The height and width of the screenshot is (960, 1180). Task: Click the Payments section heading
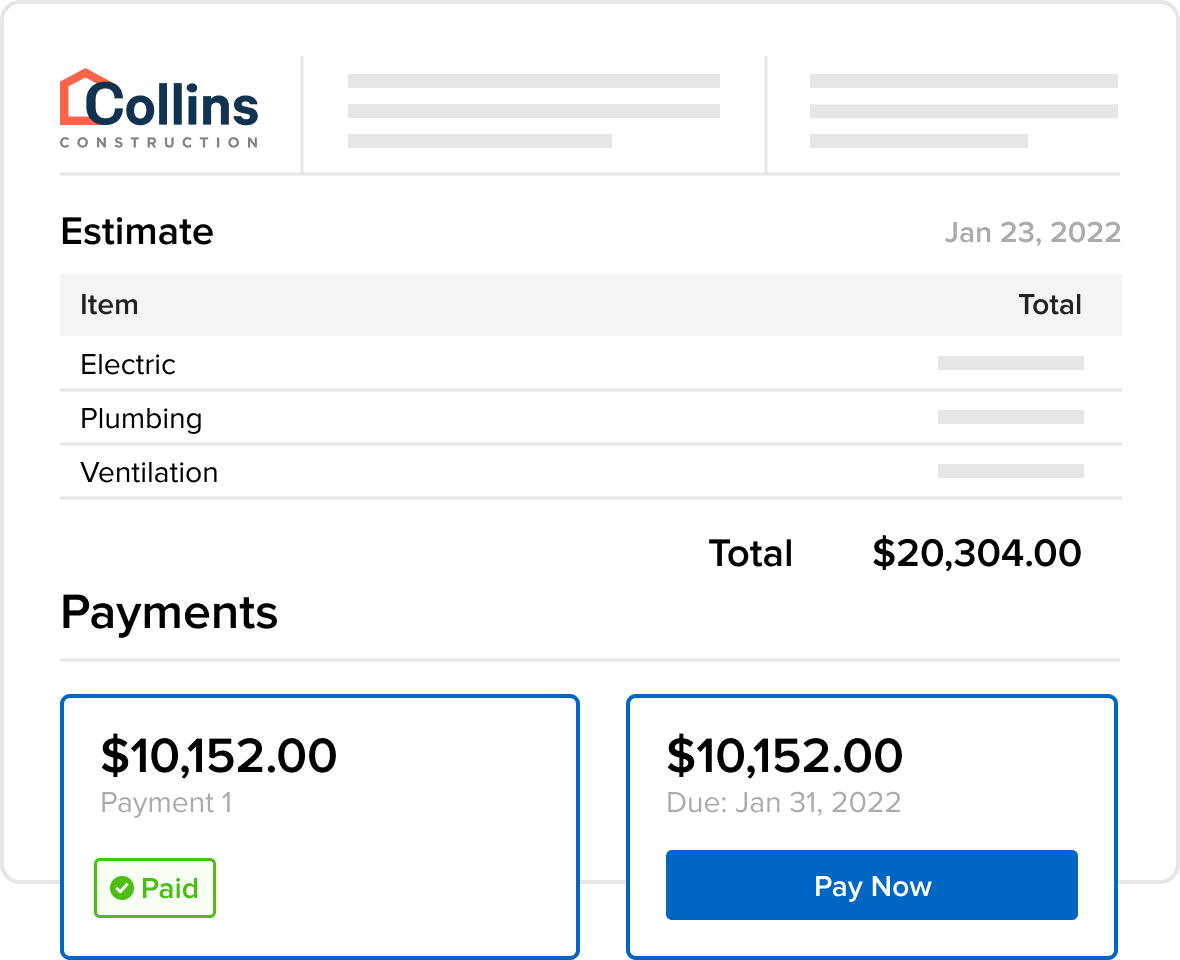point(169,612)
